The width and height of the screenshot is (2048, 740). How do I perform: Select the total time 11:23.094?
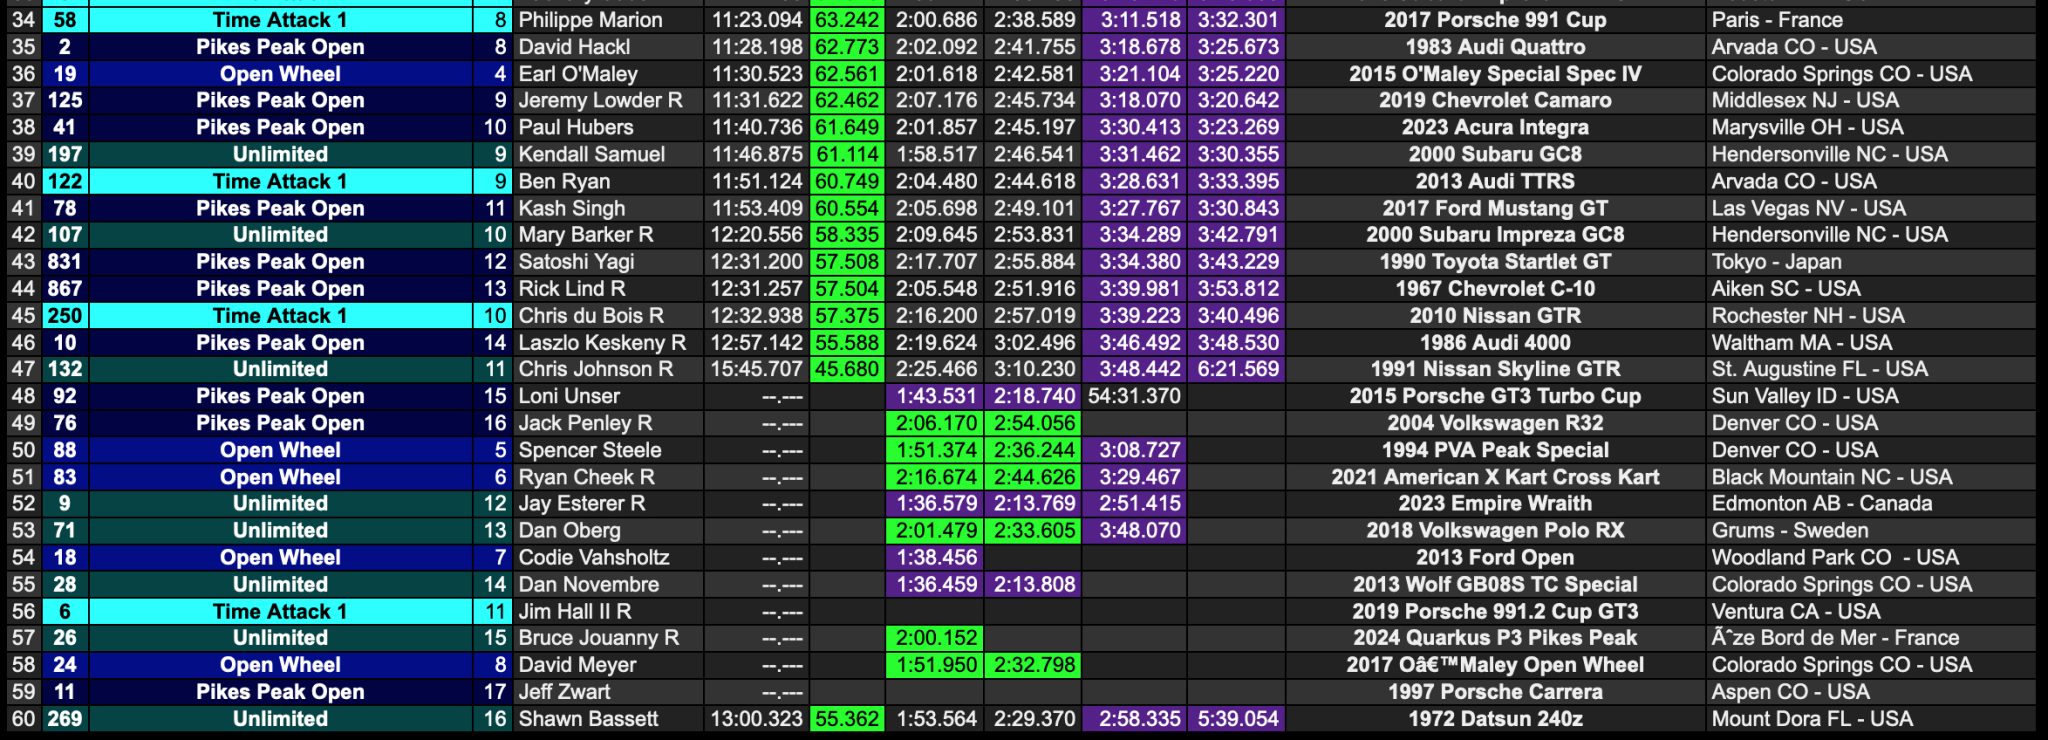(757, 20)
